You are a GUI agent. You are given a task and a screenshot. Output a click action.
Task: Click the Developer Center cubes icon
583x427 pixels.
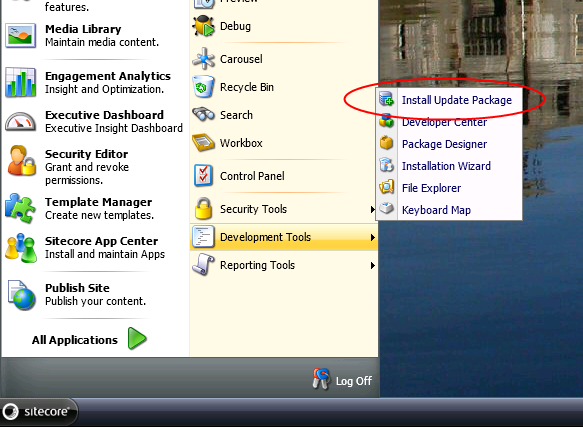pyautogui.click(x=387, y=121)
